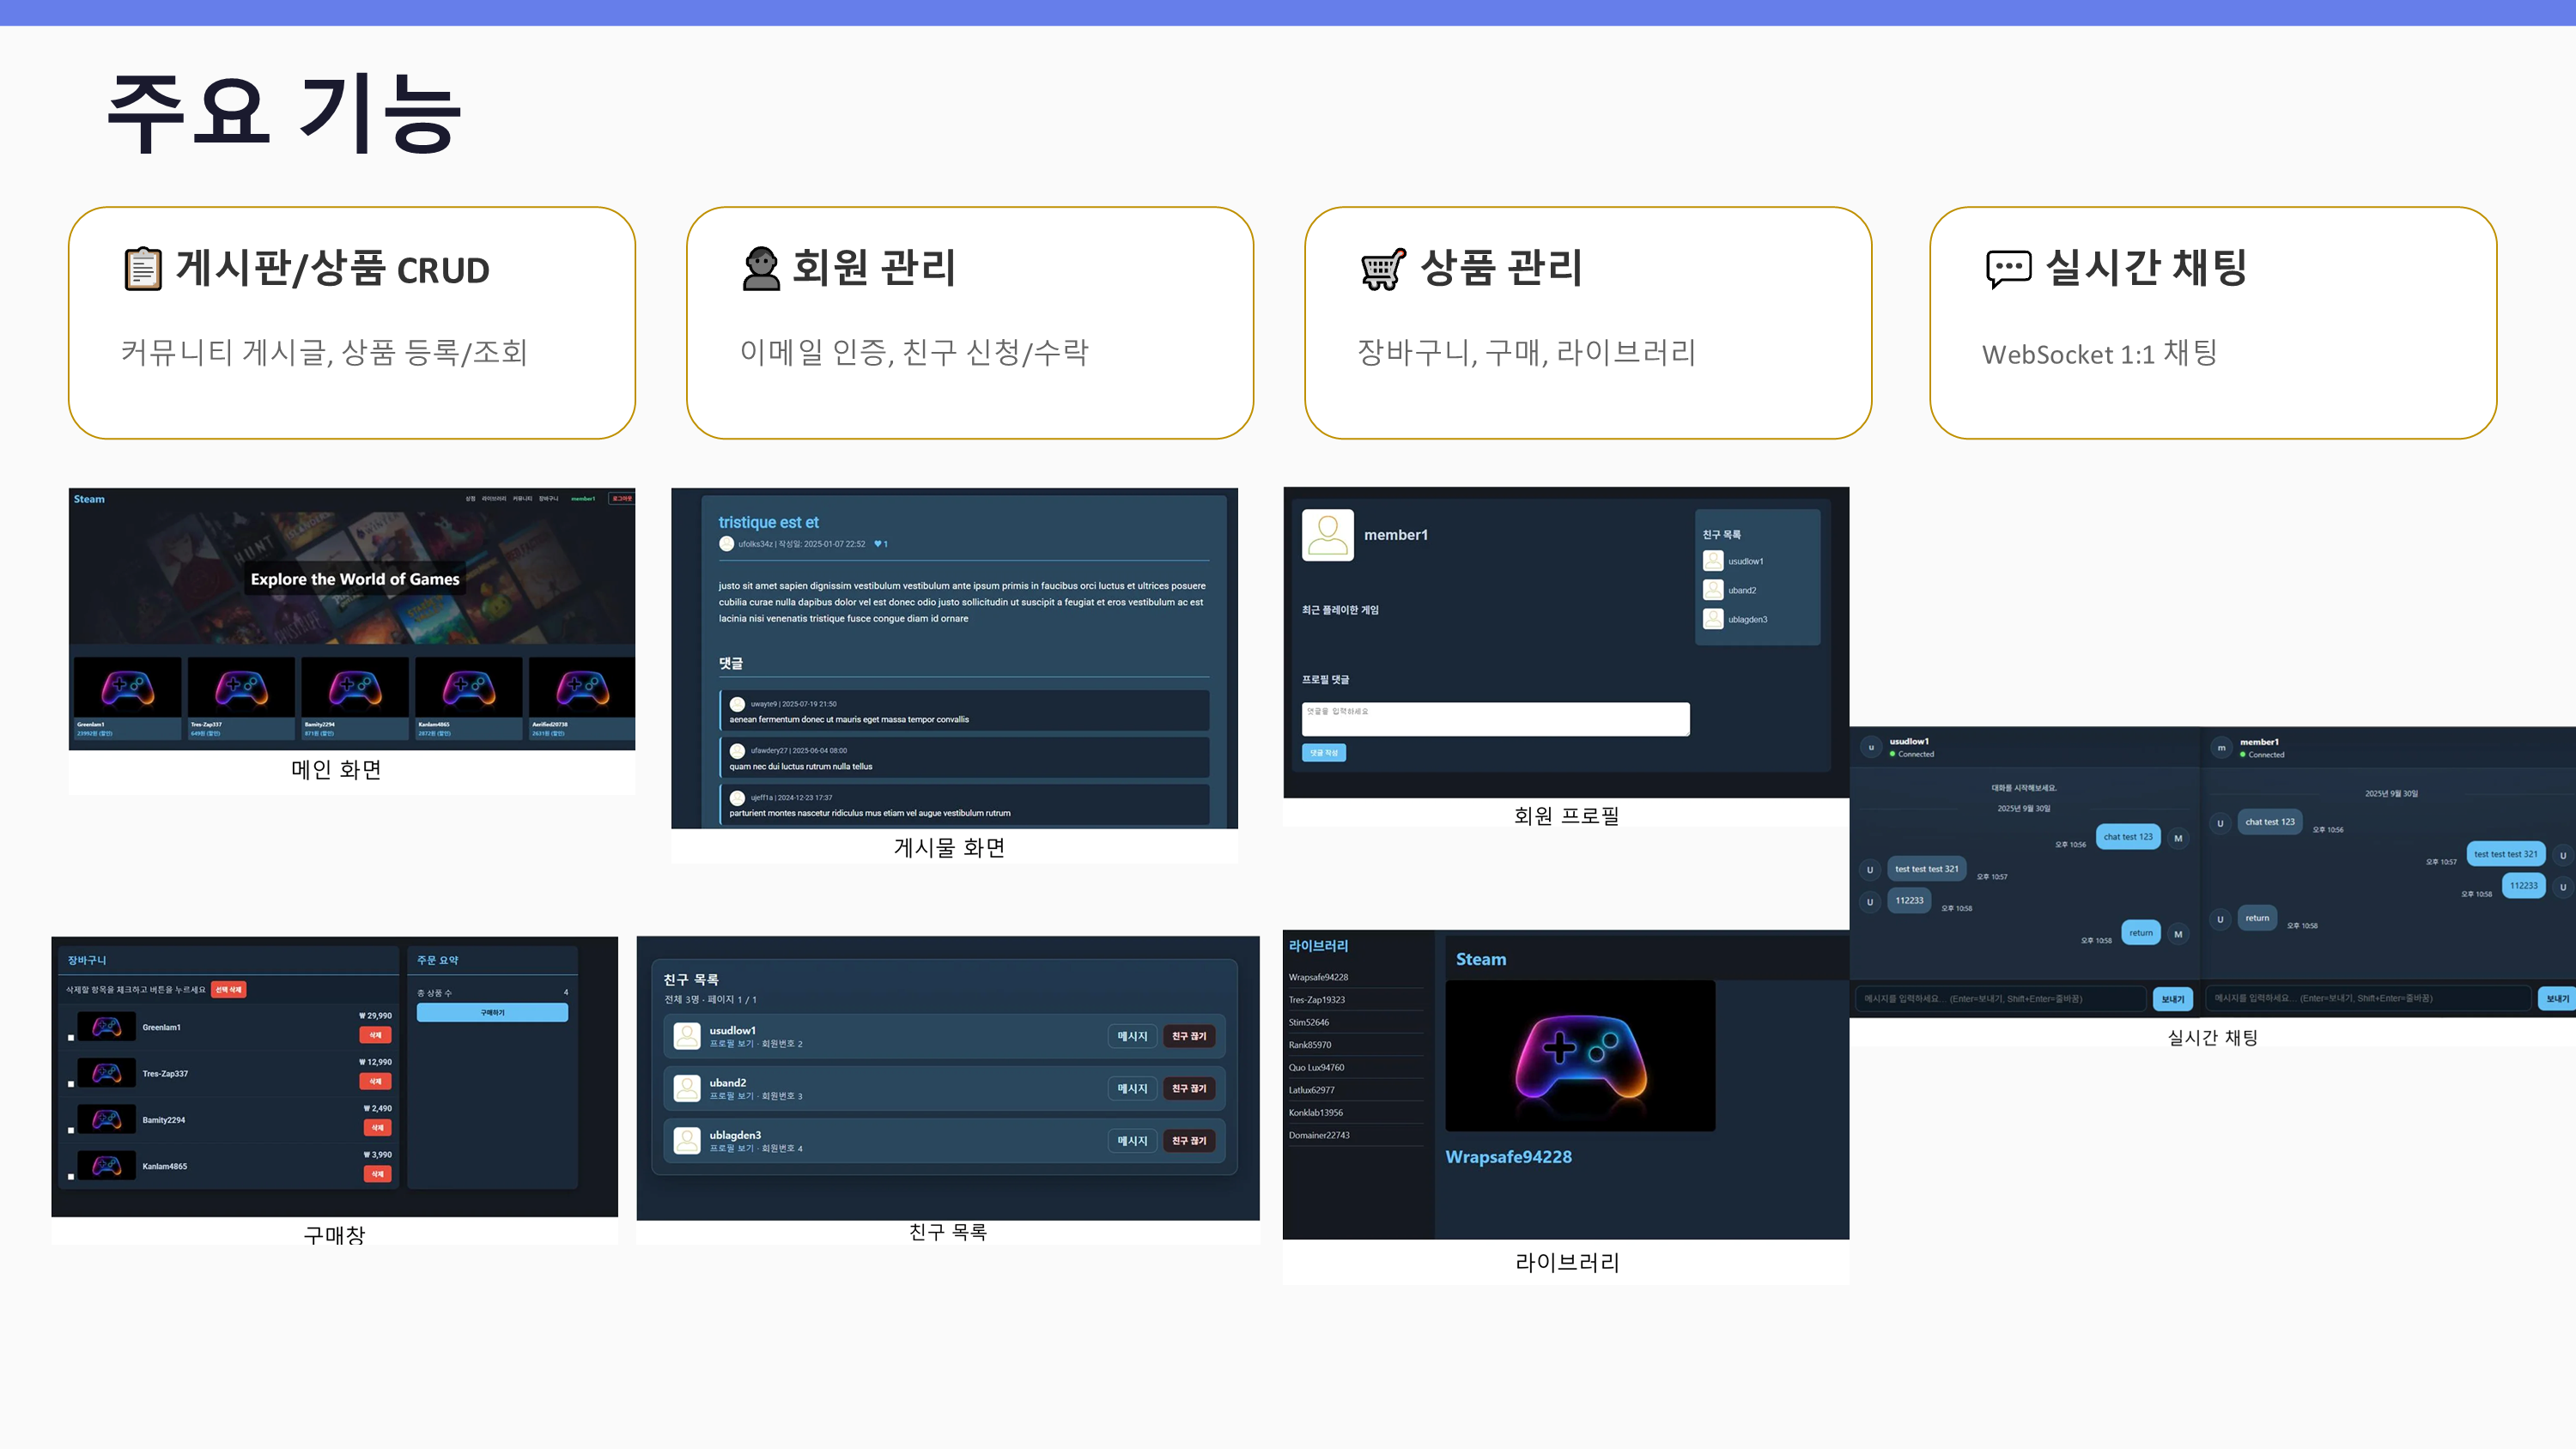Click the 로그아웃 button on the main screen

coord(621,499)
